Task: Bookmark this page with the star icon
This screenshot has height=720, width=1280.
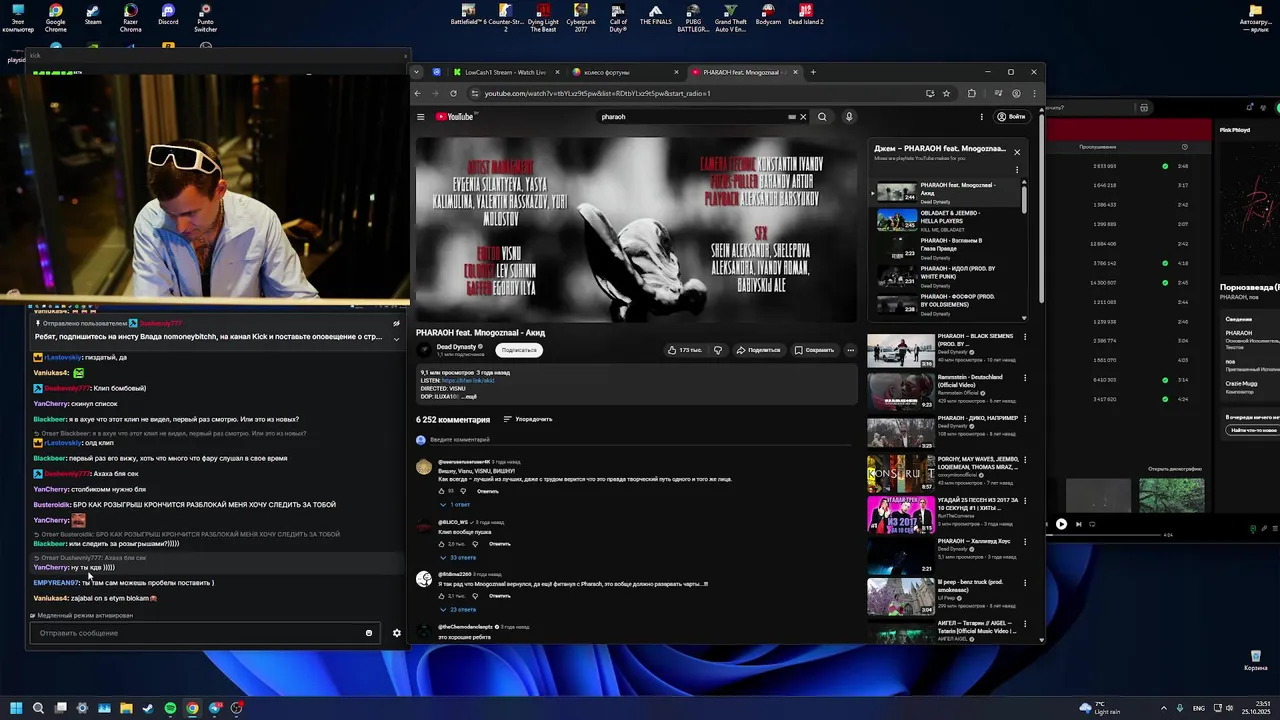Action: pyautogui.click(x=946, y=93)
